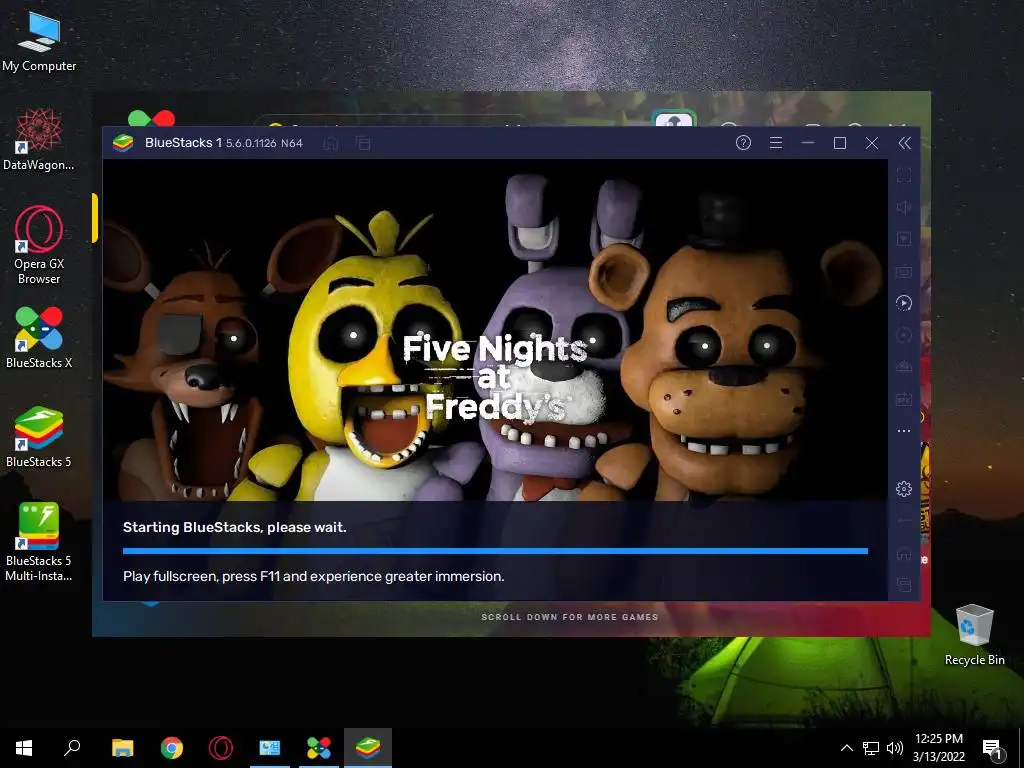This screenshot has height=768, width=1024.
Task: Click the lock cursor icon in sidebar
Action: (904, 239)
